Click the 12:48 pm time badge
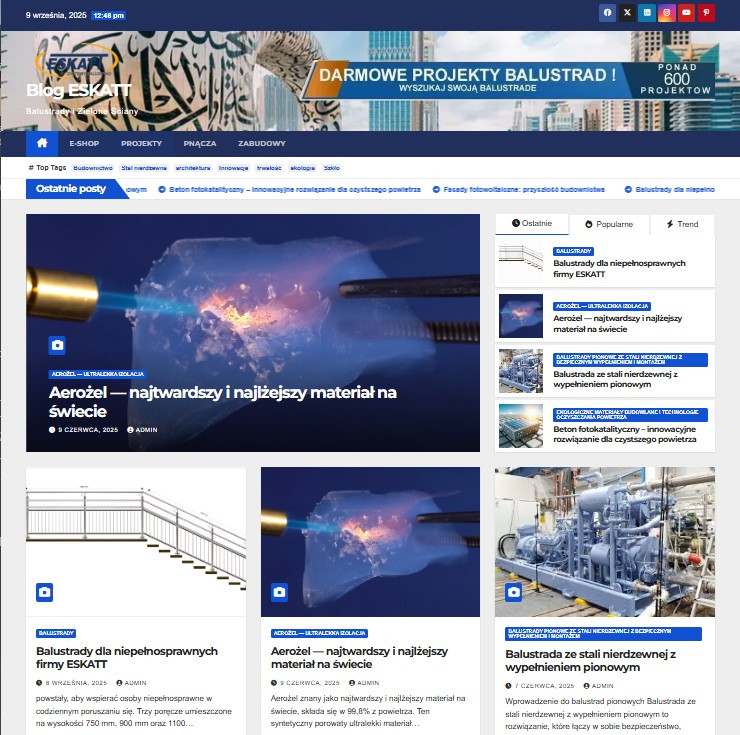 click(109, 16)
